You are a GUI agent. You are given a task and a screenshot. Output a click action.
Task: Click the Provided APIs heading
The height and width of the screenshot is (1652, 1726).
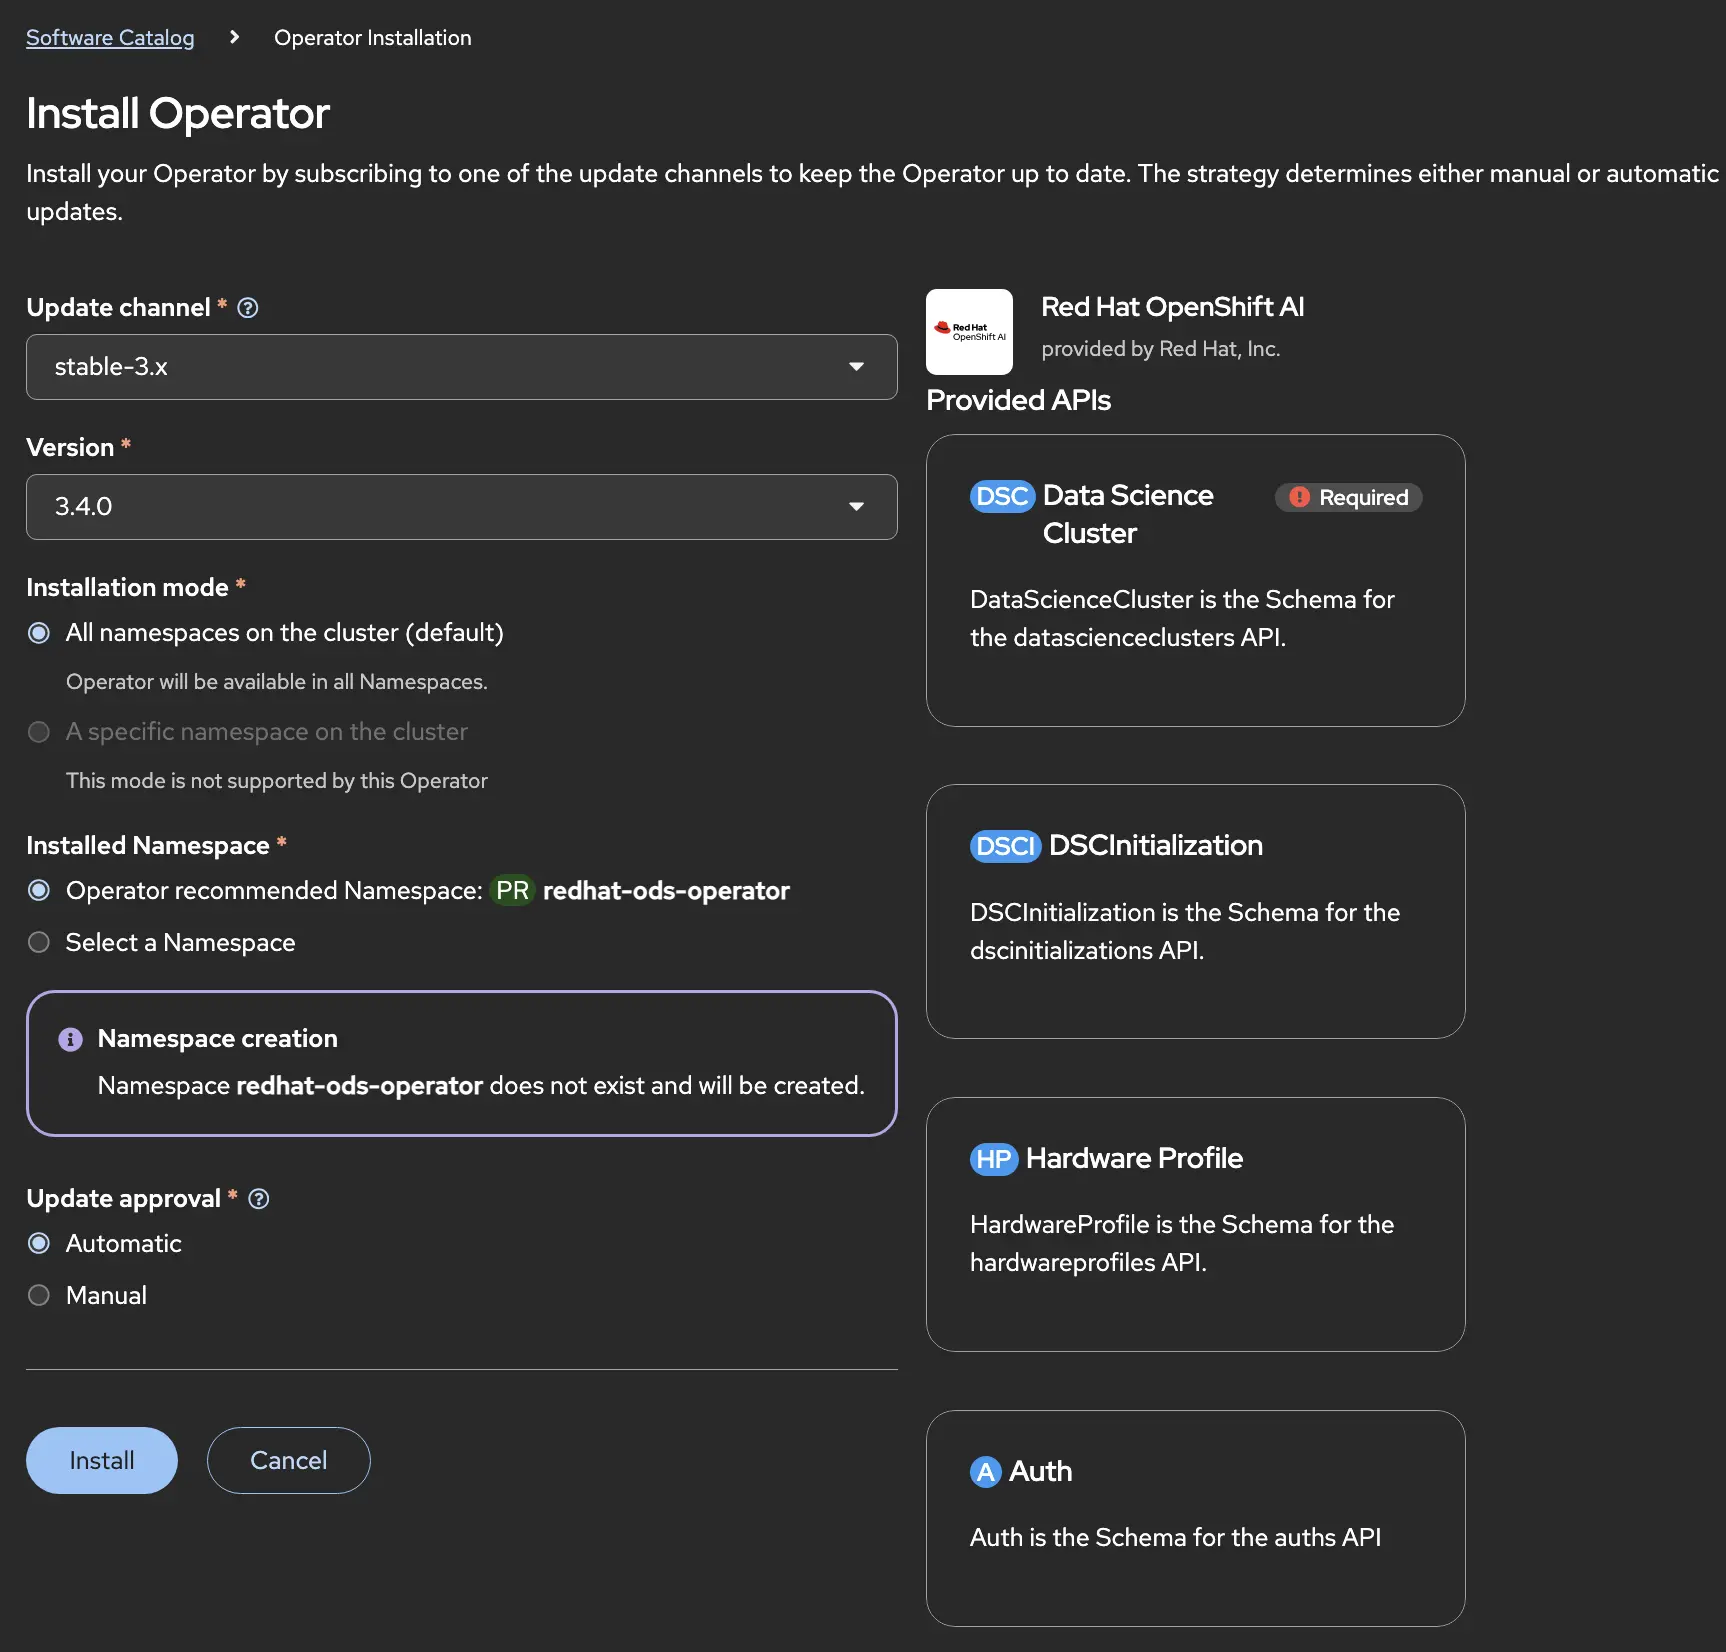[x=1018, y=400]
